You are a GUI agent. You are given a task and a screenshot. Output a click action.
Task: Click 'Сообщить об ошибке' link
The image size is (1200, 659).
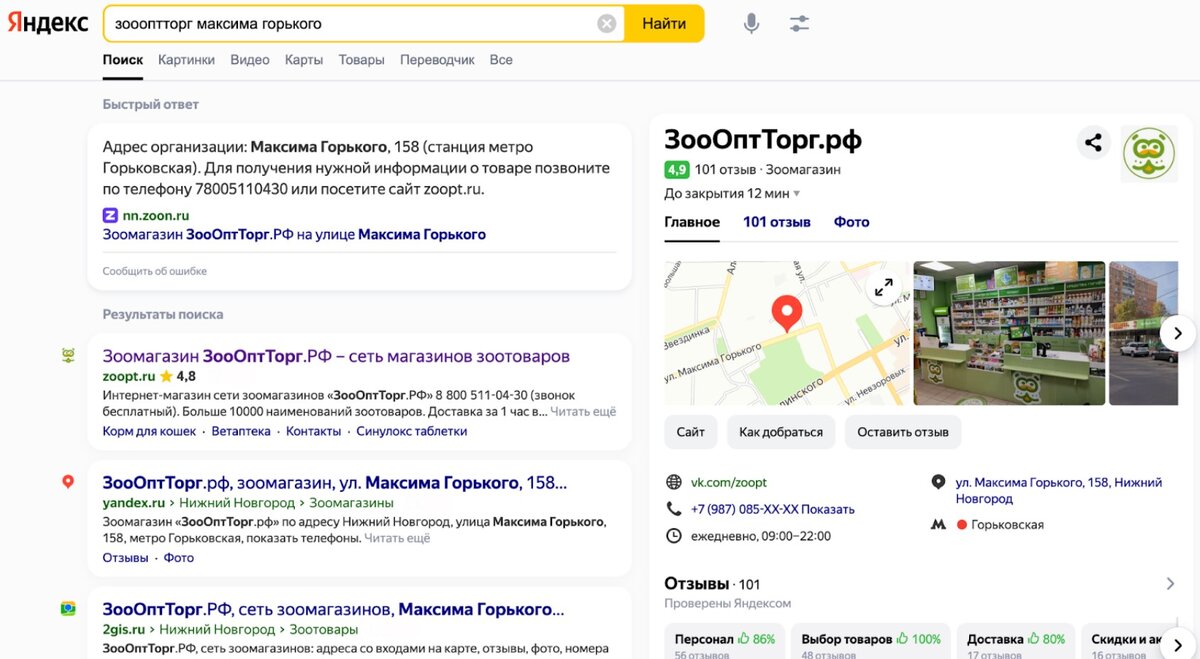pos(155,271)
